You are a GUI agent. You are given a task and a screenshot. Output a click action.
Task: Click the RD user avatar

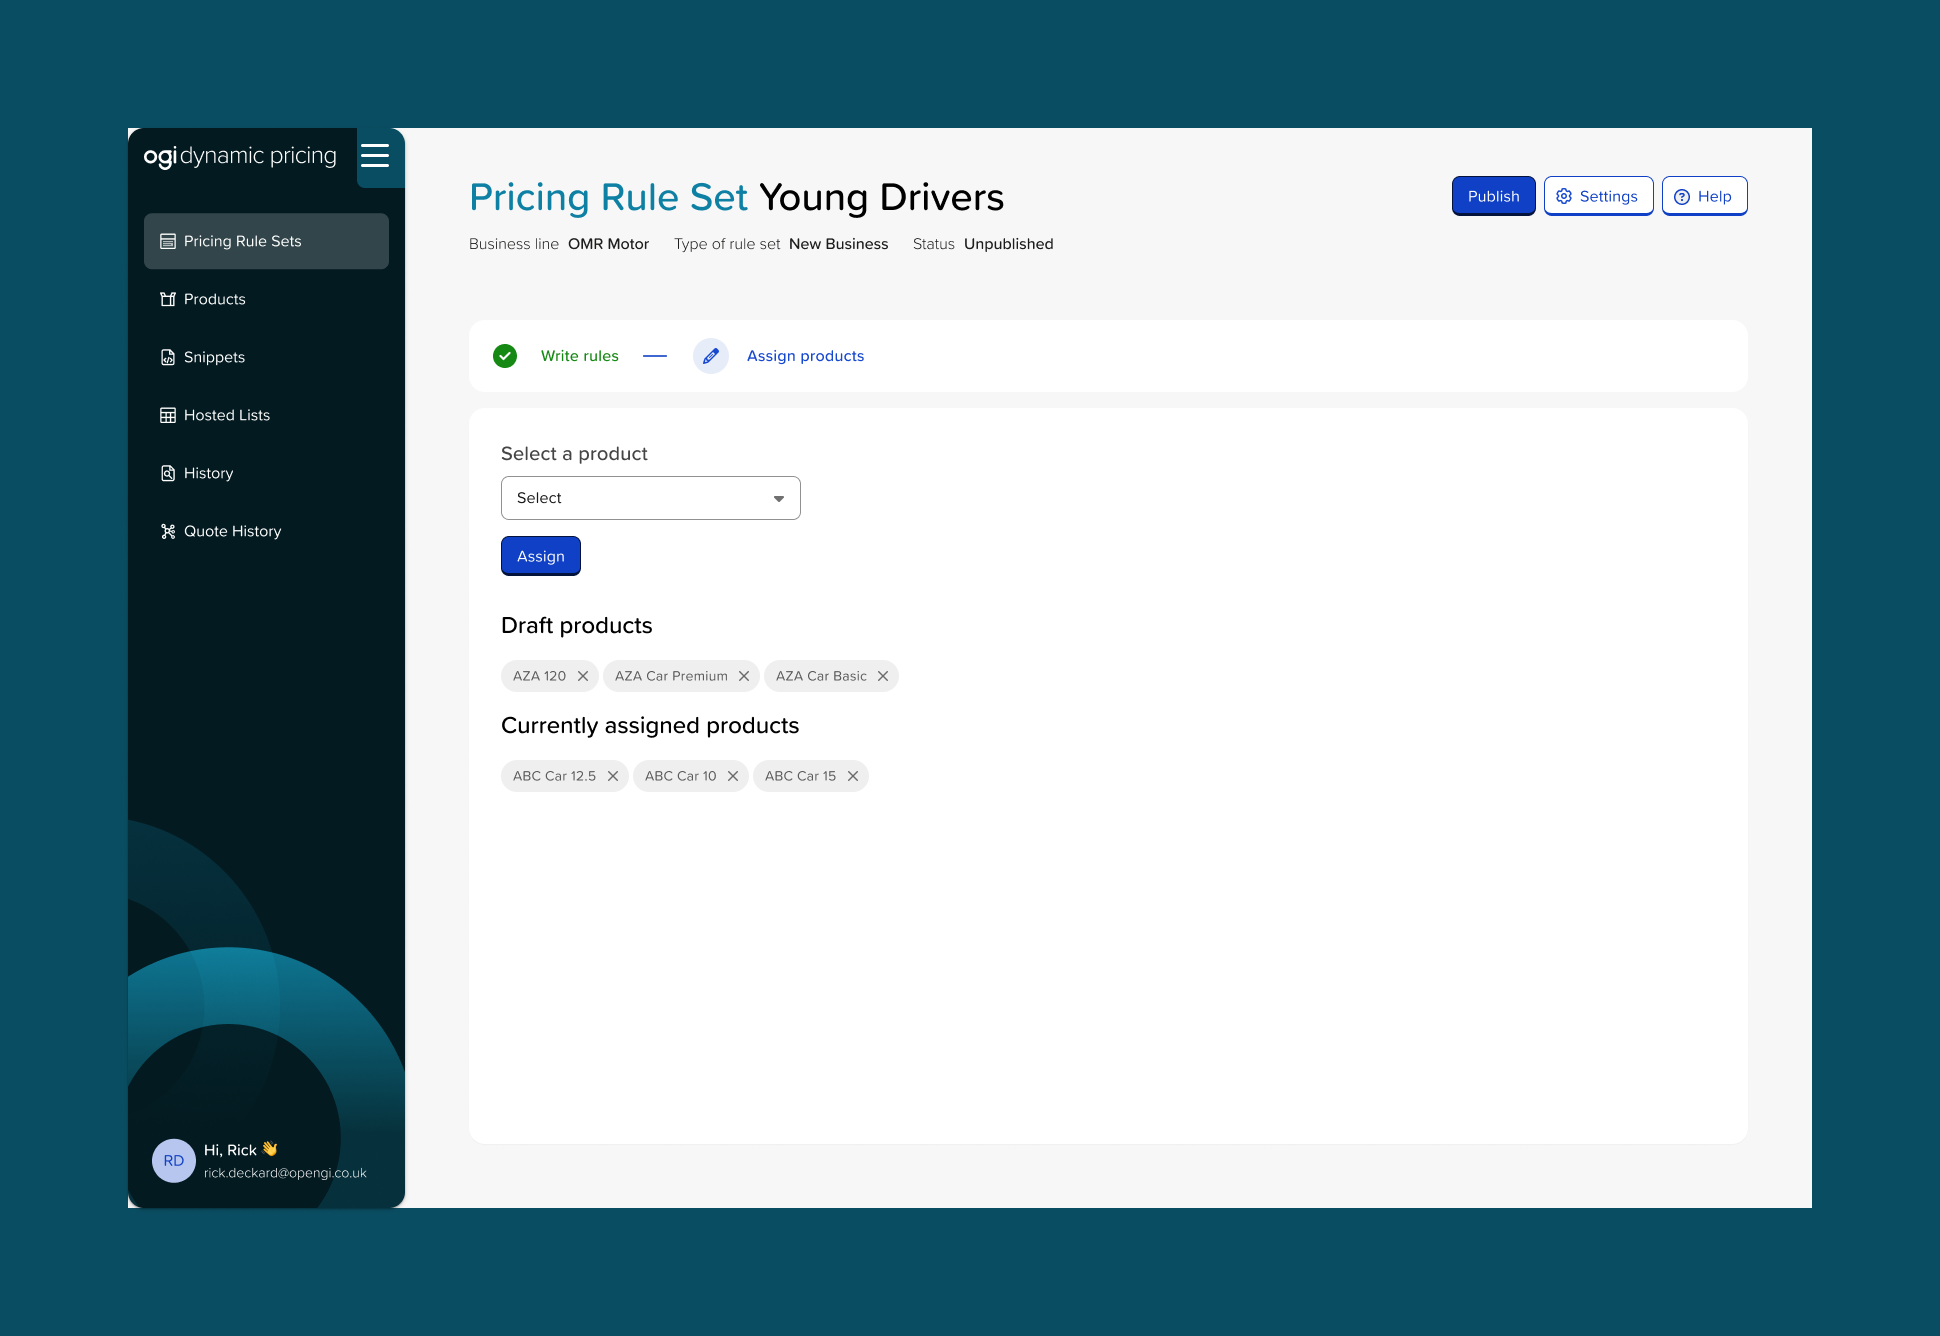pos(174,1160)
